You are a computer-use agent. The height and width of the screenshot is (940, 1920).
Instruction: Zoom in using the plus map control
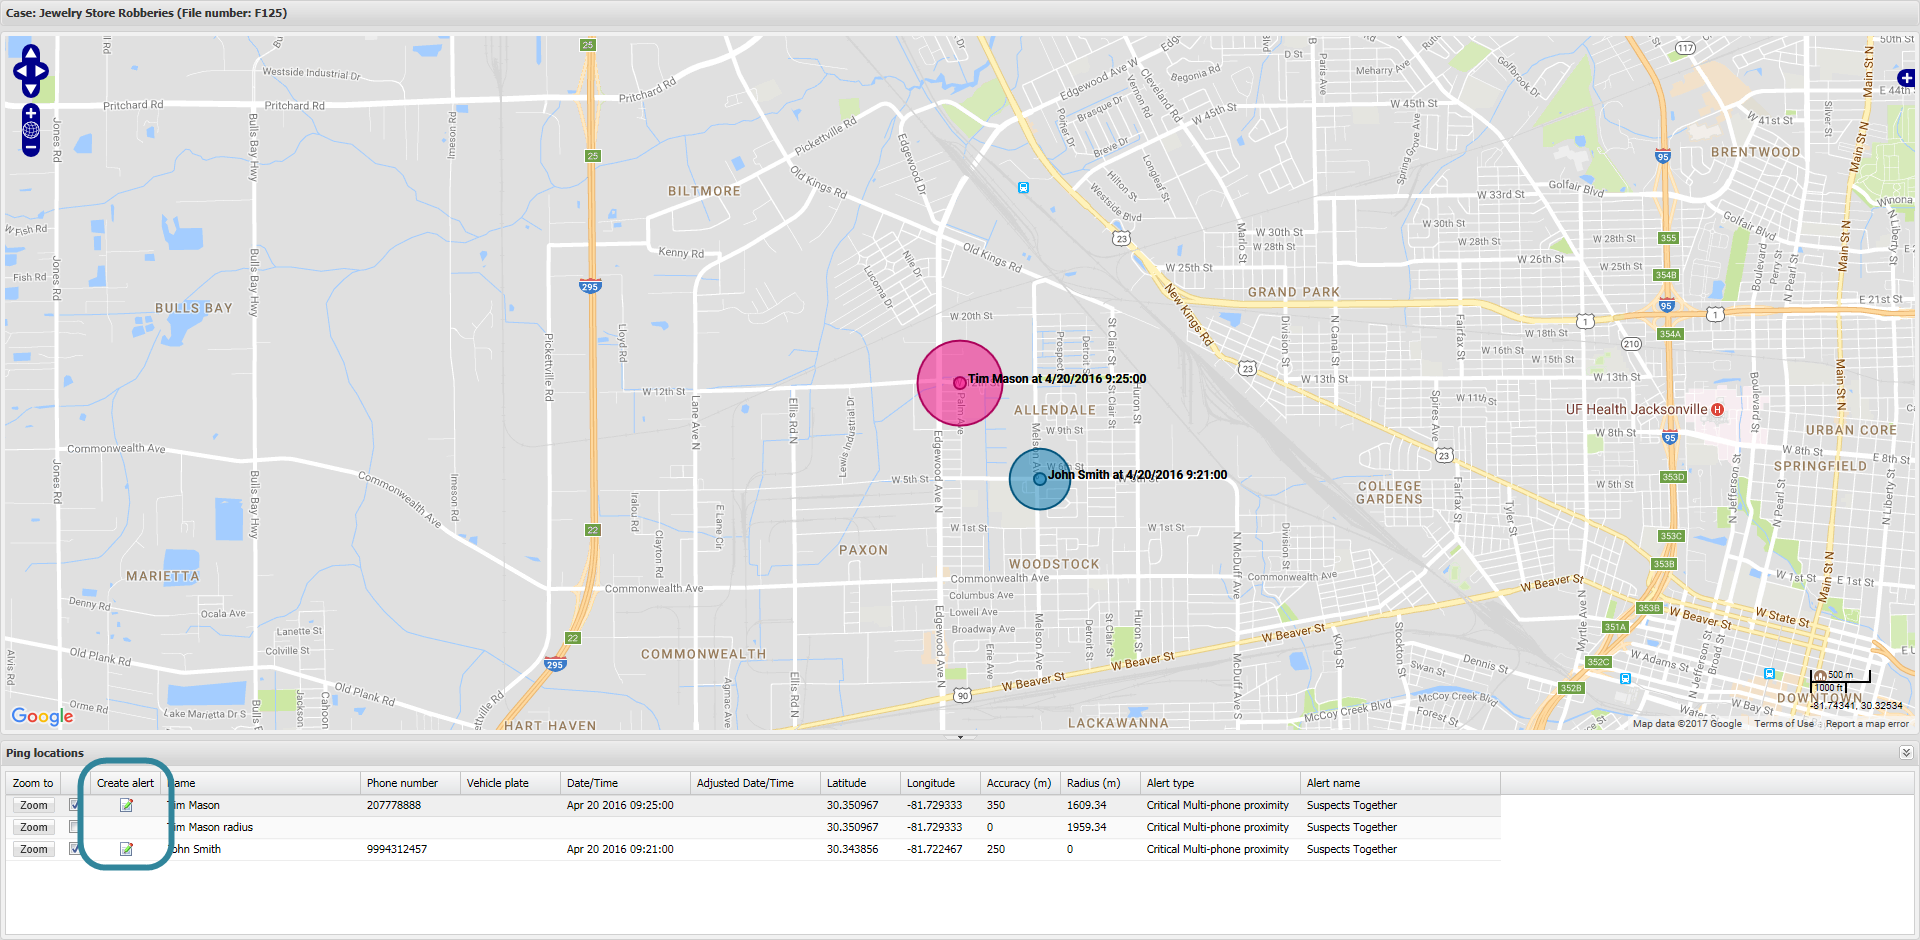(x=31, y=113)
